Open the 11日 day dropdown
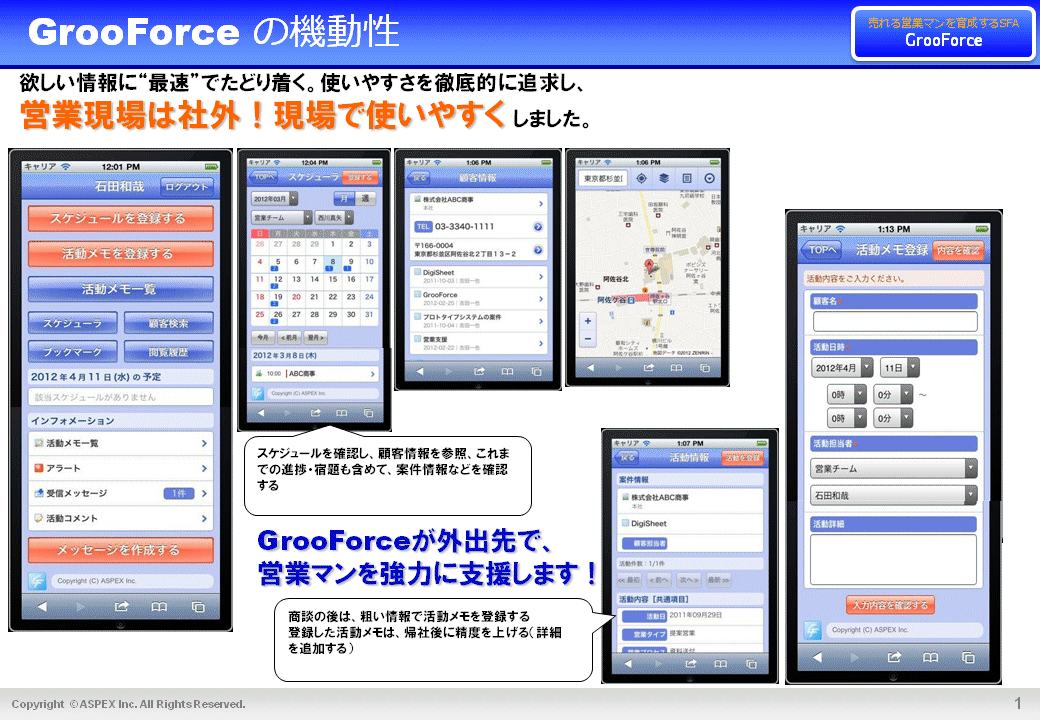 pyautogui.click(x=899, y=368)
